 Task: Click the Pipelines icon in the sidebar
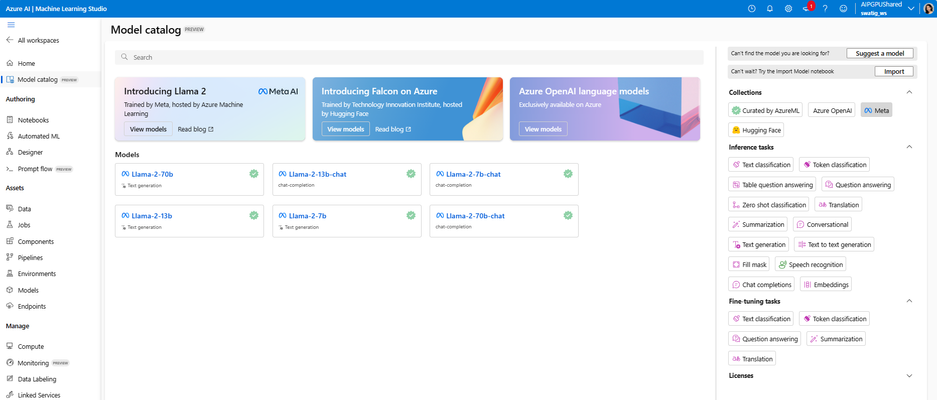(x=10, y=257)
